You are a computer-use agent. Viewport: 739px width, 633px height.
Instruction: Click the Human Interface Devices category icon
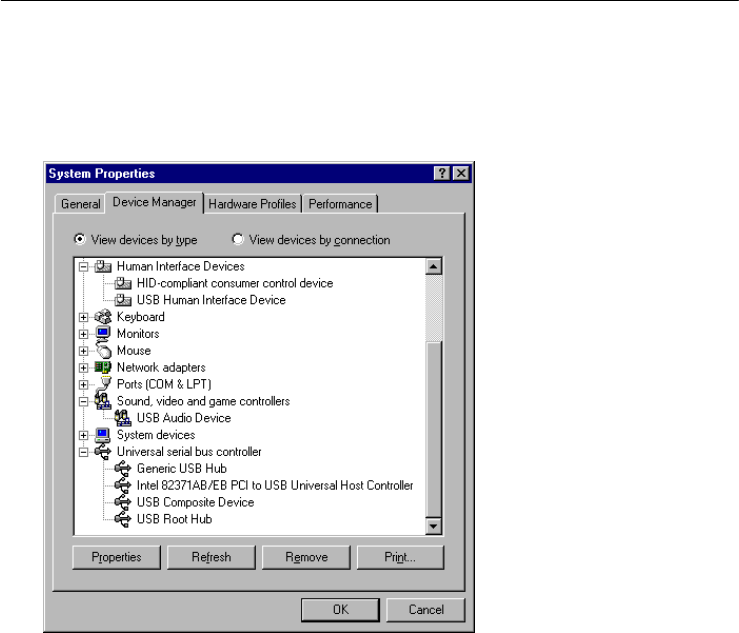103,267
